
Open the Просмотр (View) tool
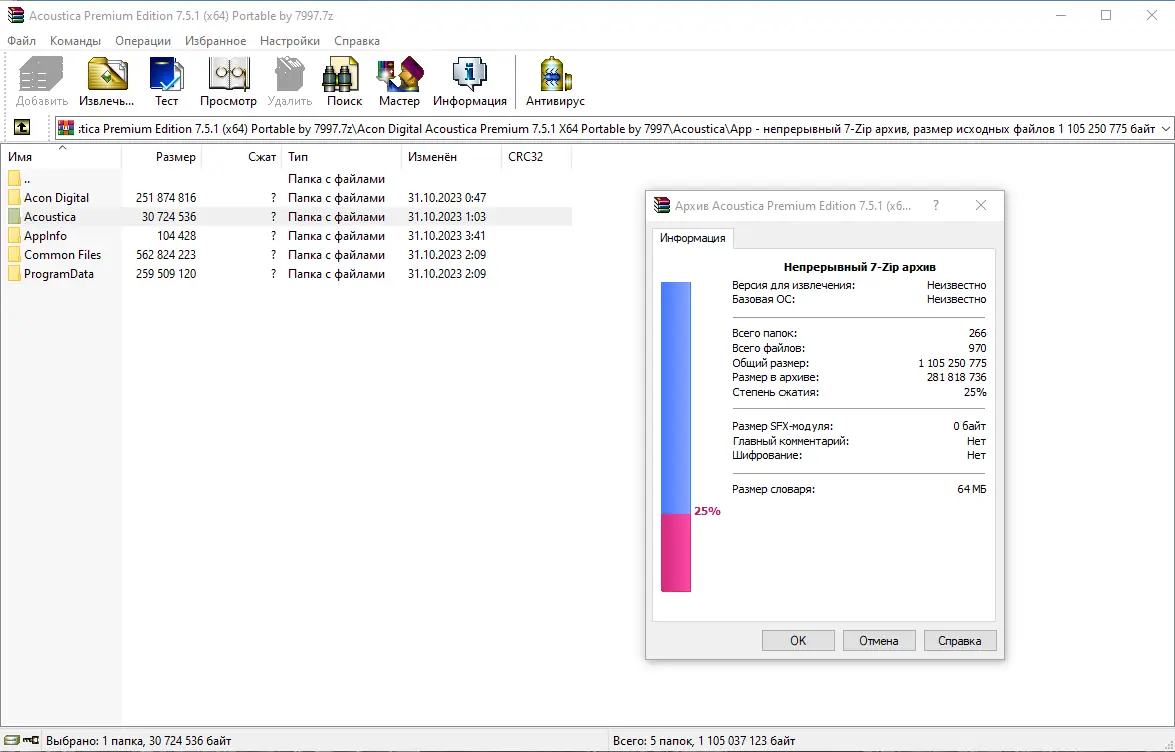point(228,75)
